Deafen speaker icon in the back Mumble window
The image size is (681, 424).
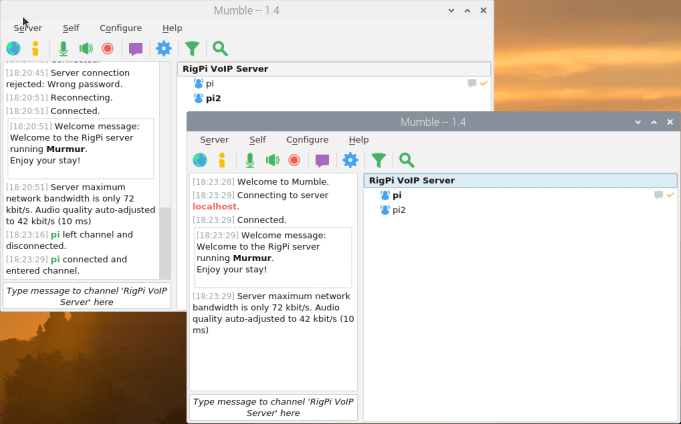point(86,48)
